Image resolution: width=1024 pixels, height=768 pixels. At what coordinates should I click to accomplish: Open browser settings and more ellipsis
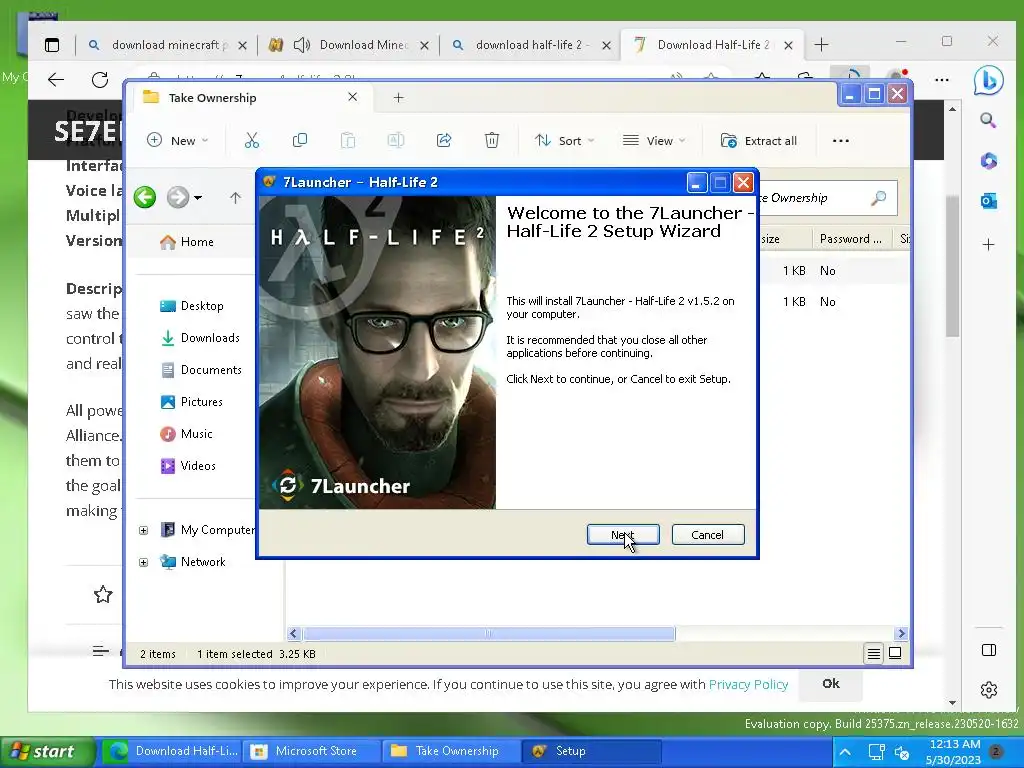point(942,80)
